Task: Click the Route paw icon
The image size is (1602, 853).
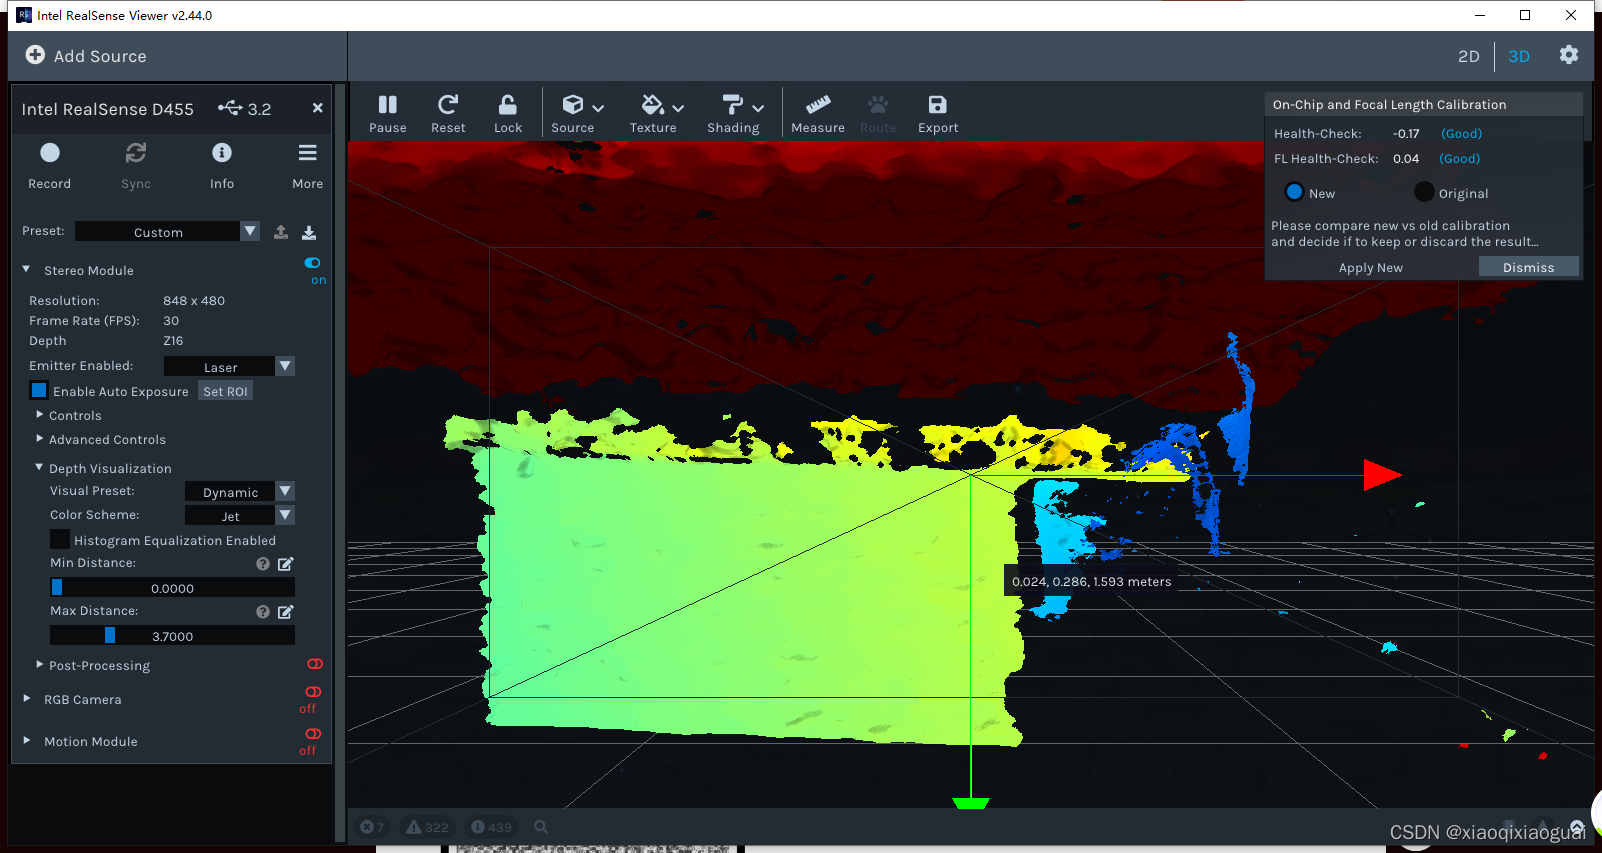Action: 878,105
